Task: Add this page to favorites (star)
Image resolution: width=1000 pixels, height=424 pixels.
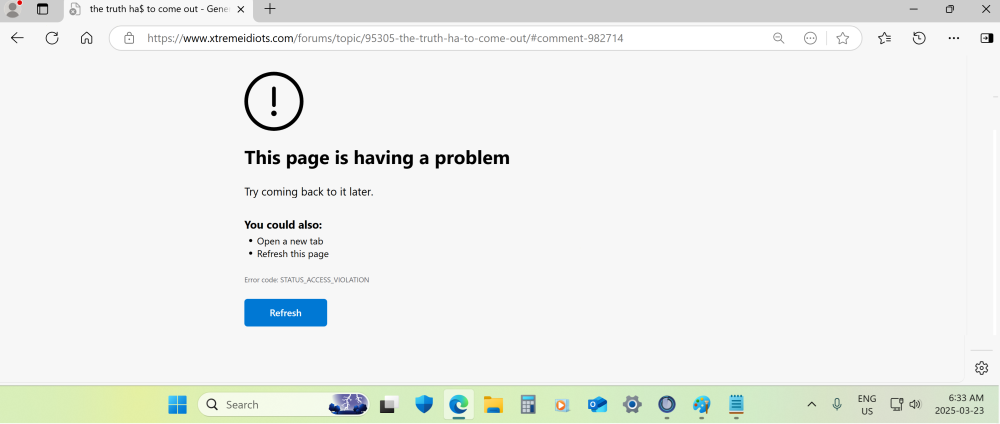Action: (843, 38)
